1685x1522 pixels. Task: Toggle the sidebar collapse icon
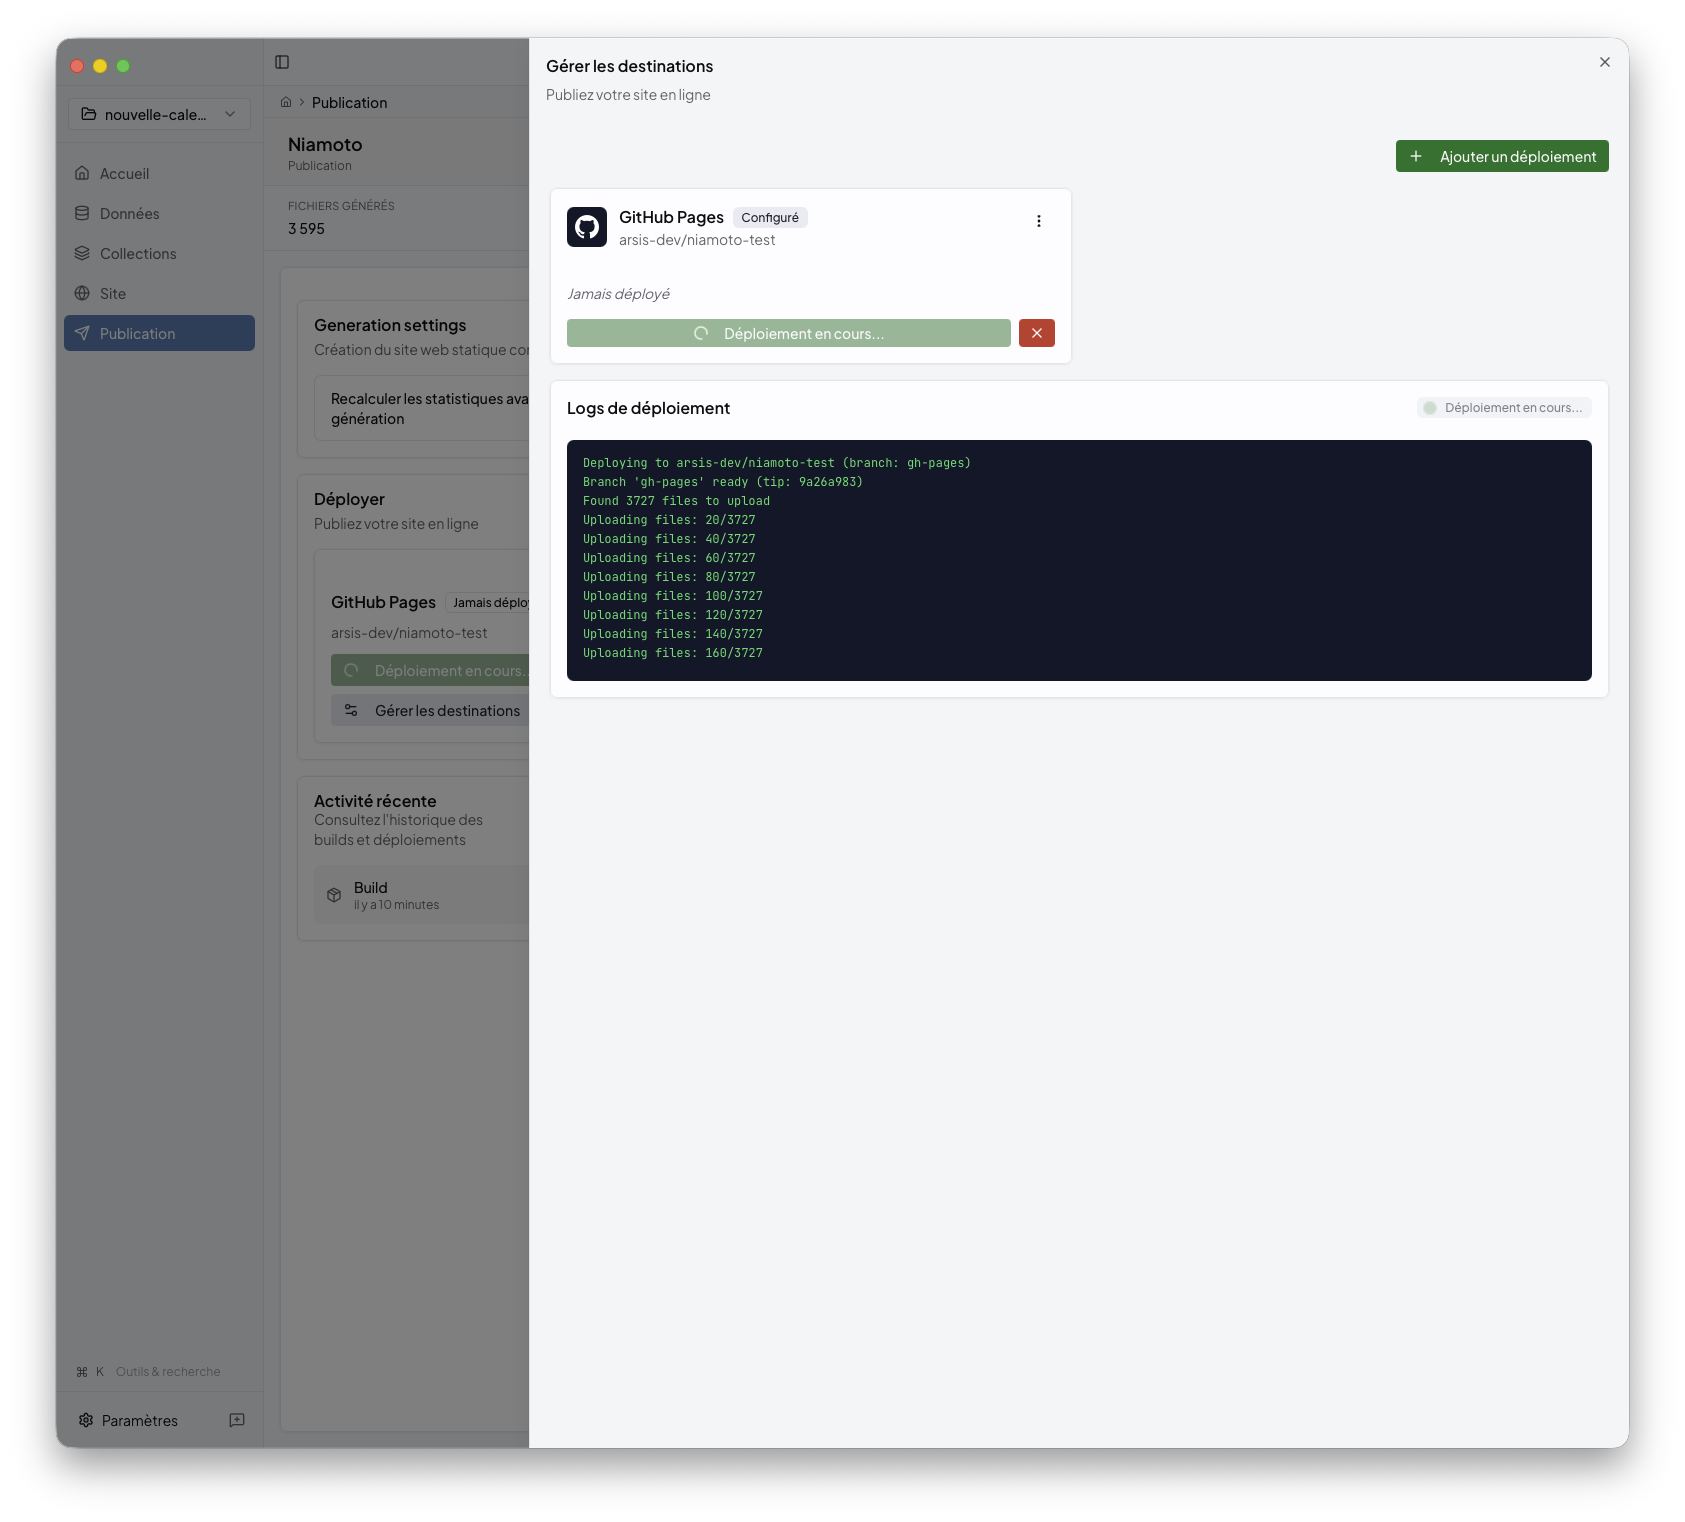tap(282, 62)
